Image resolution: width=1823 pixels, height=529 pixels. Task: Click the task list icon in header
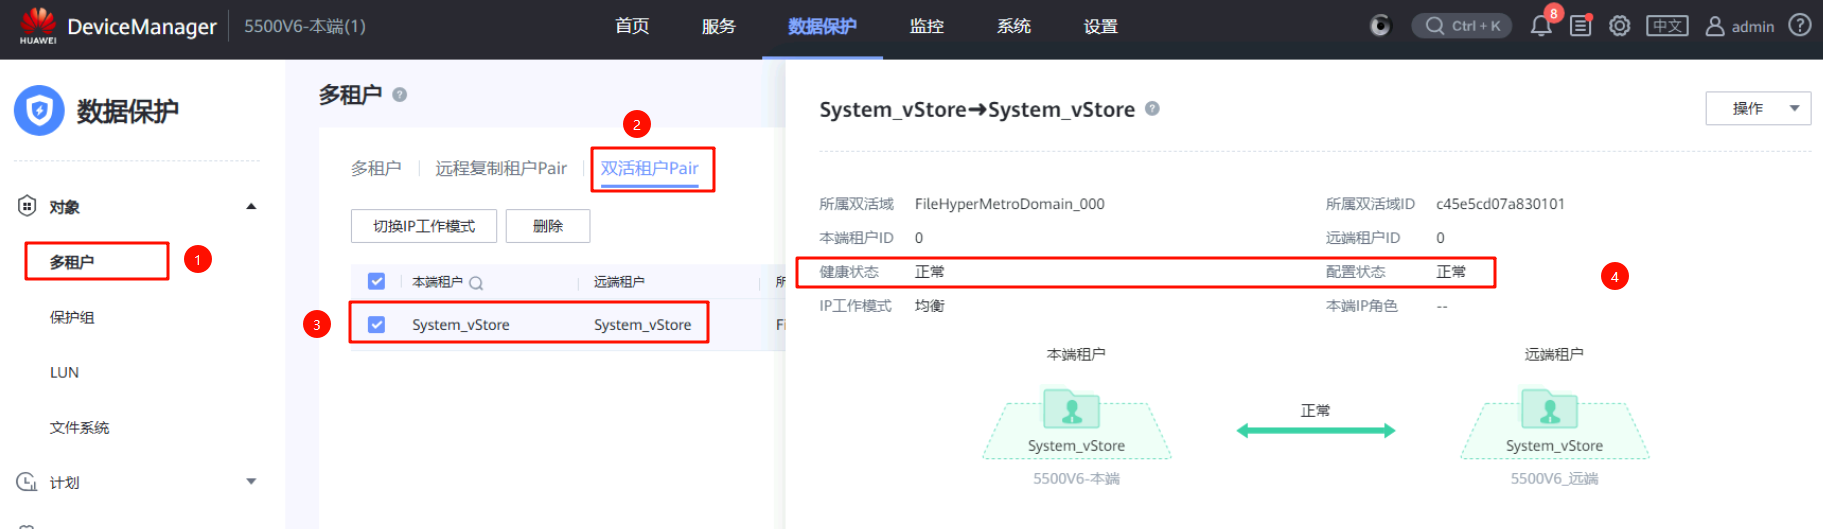pos(1580,26)
